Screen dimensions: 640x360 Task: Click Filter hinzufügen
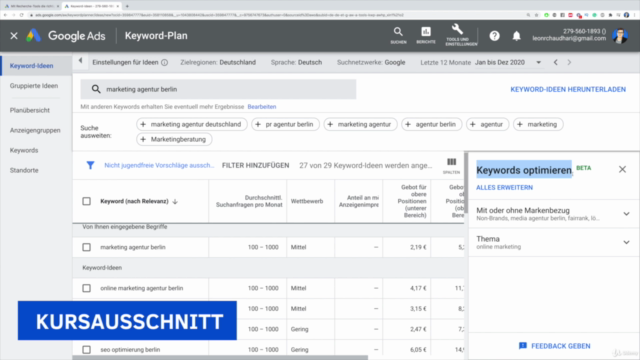click(256, 165)
